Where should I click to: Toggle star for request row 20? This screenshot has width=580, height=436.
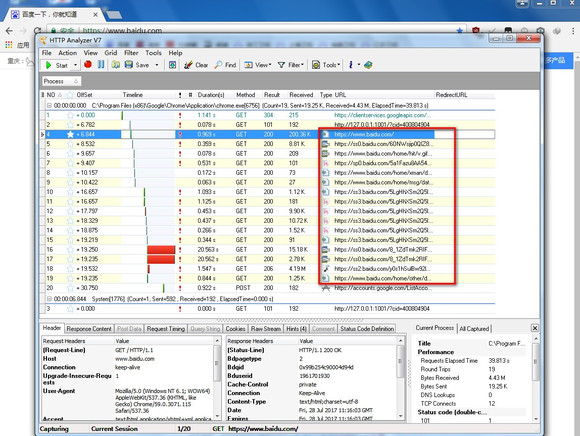tap(70, 288)
